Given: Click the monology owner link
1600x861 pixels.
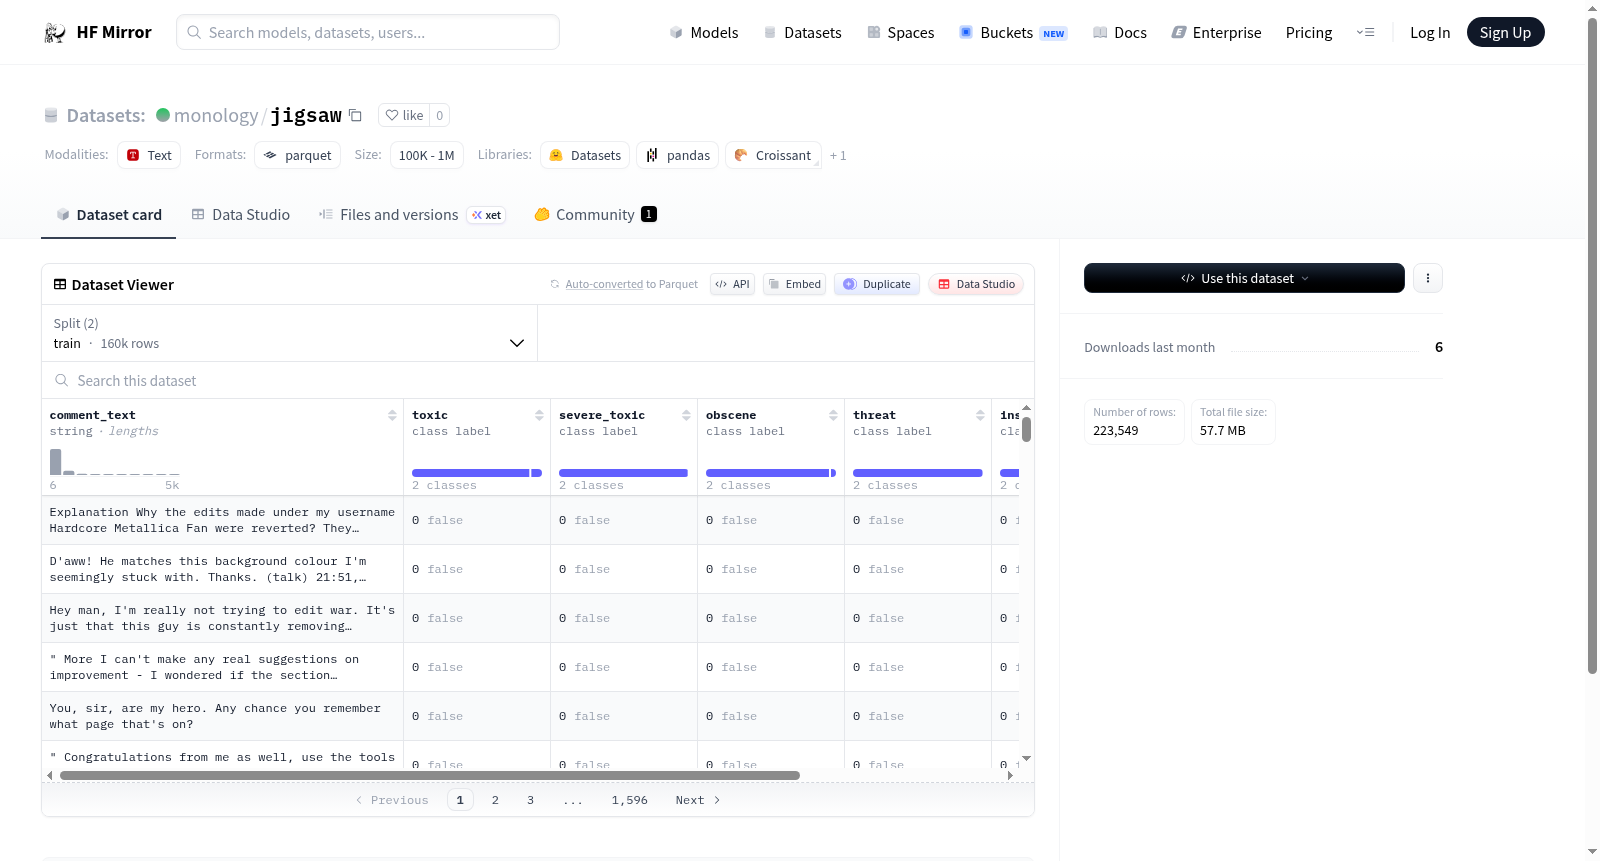Looking at the screenshot, I should [216, 115].
